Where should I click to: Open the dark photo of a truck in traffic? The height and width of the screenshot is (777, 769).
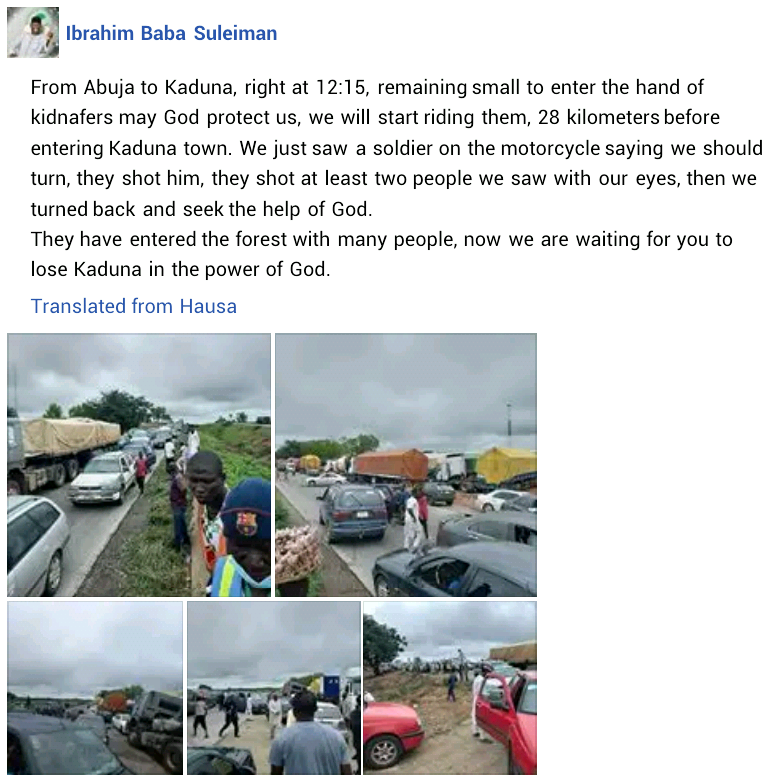(x=95, y=688)
